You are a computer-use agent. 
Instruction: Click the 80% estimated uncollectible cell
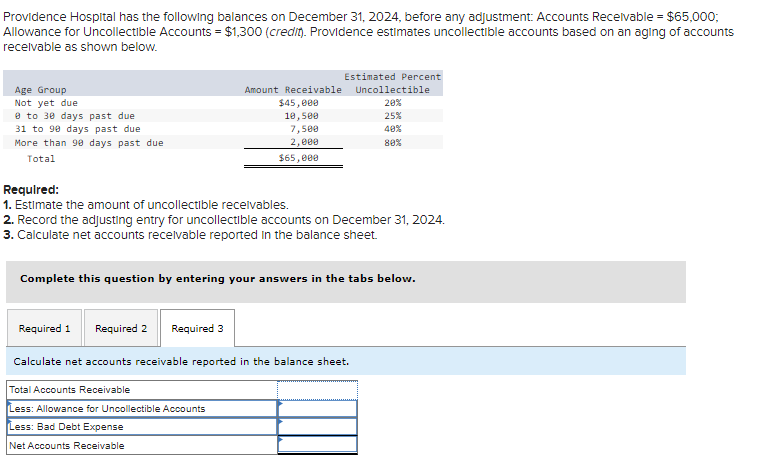click(393, 142)
